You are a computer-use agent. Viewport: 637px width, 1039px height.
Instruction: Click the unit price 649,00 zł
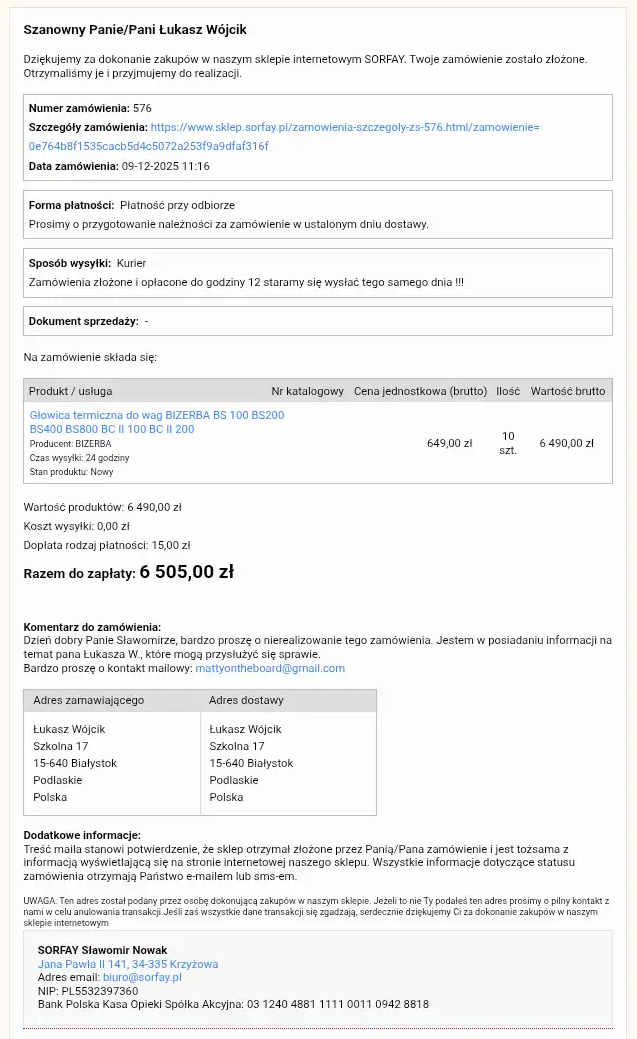pyautogui.click(x=449, y=443)
